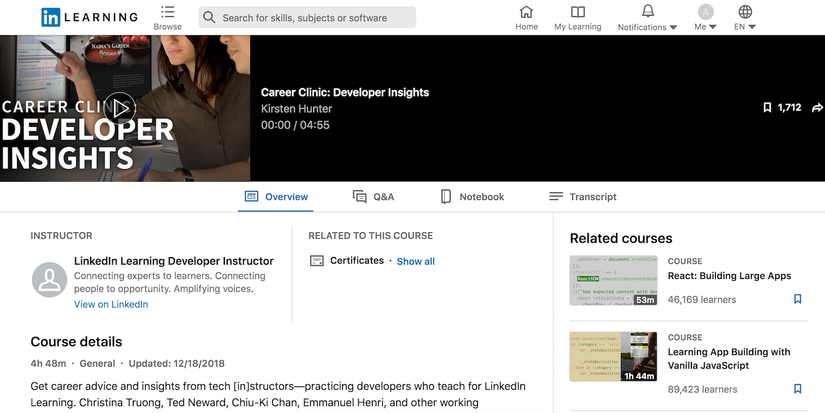Click the Updated: 12/18/2018 text
Image resolution: width=825 pixels, height=413 pixels.
pos(177,364)
